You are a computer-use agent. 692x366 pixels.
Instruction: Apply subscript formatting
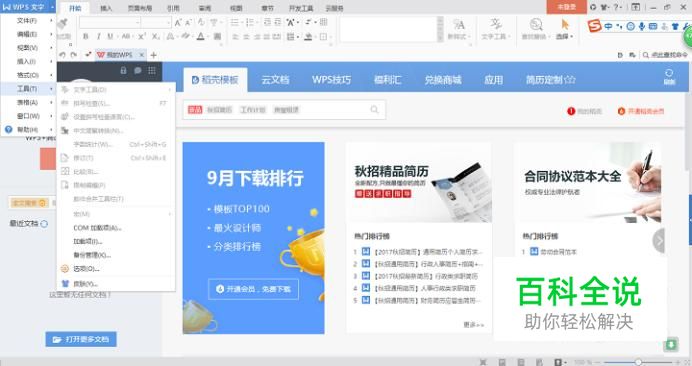(155, 37)
